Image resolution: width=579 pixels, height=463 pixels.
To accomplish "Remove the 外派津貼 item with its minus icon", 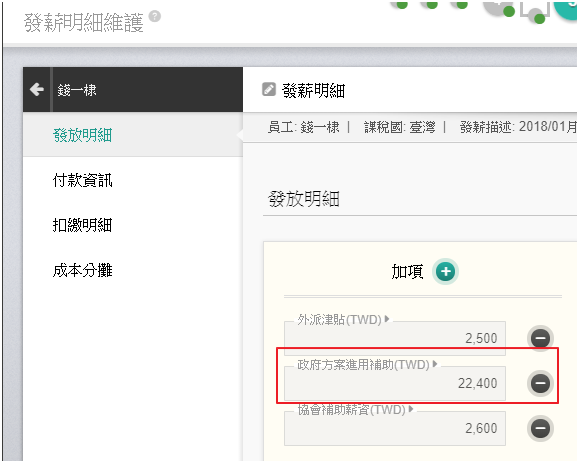I will click(540, 338).
